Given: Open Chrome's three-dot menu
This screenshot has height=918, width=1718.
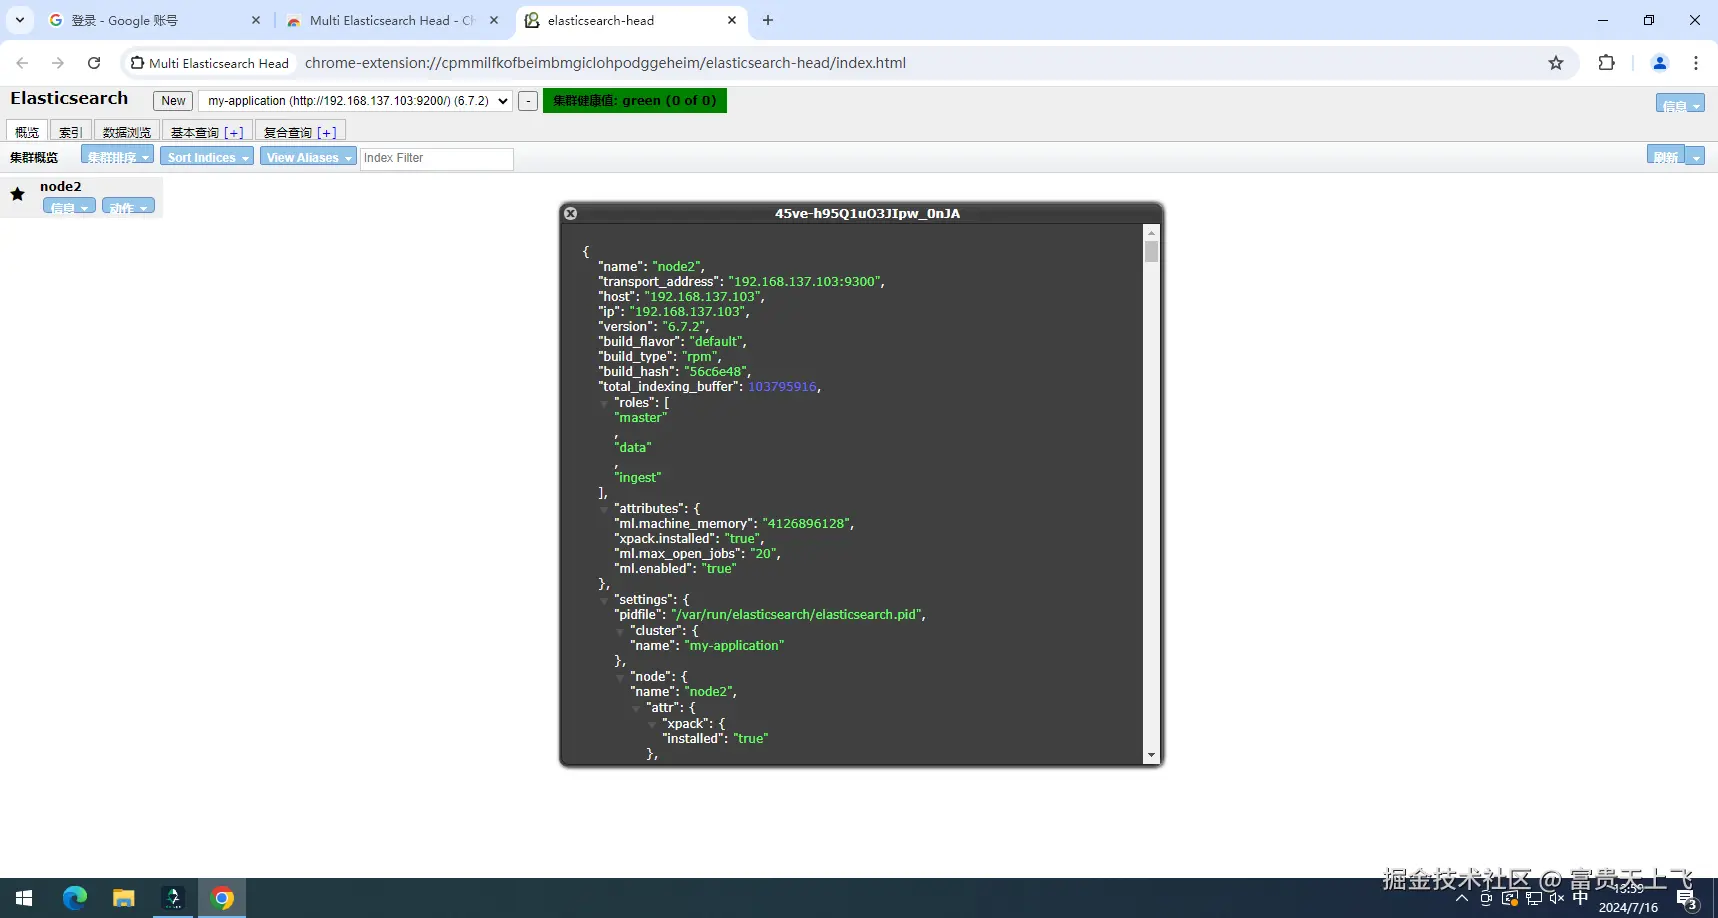Looking at the screenshot, I should (x=1696, y=63).
